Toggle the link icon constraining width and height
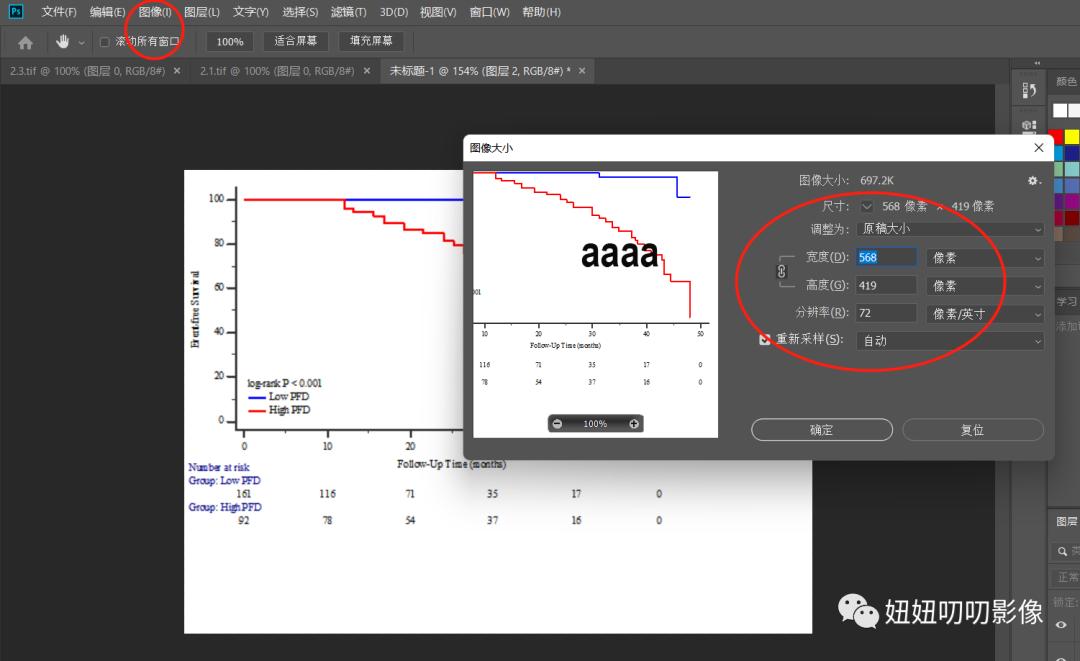1080x661 pixels. point(781,271)
